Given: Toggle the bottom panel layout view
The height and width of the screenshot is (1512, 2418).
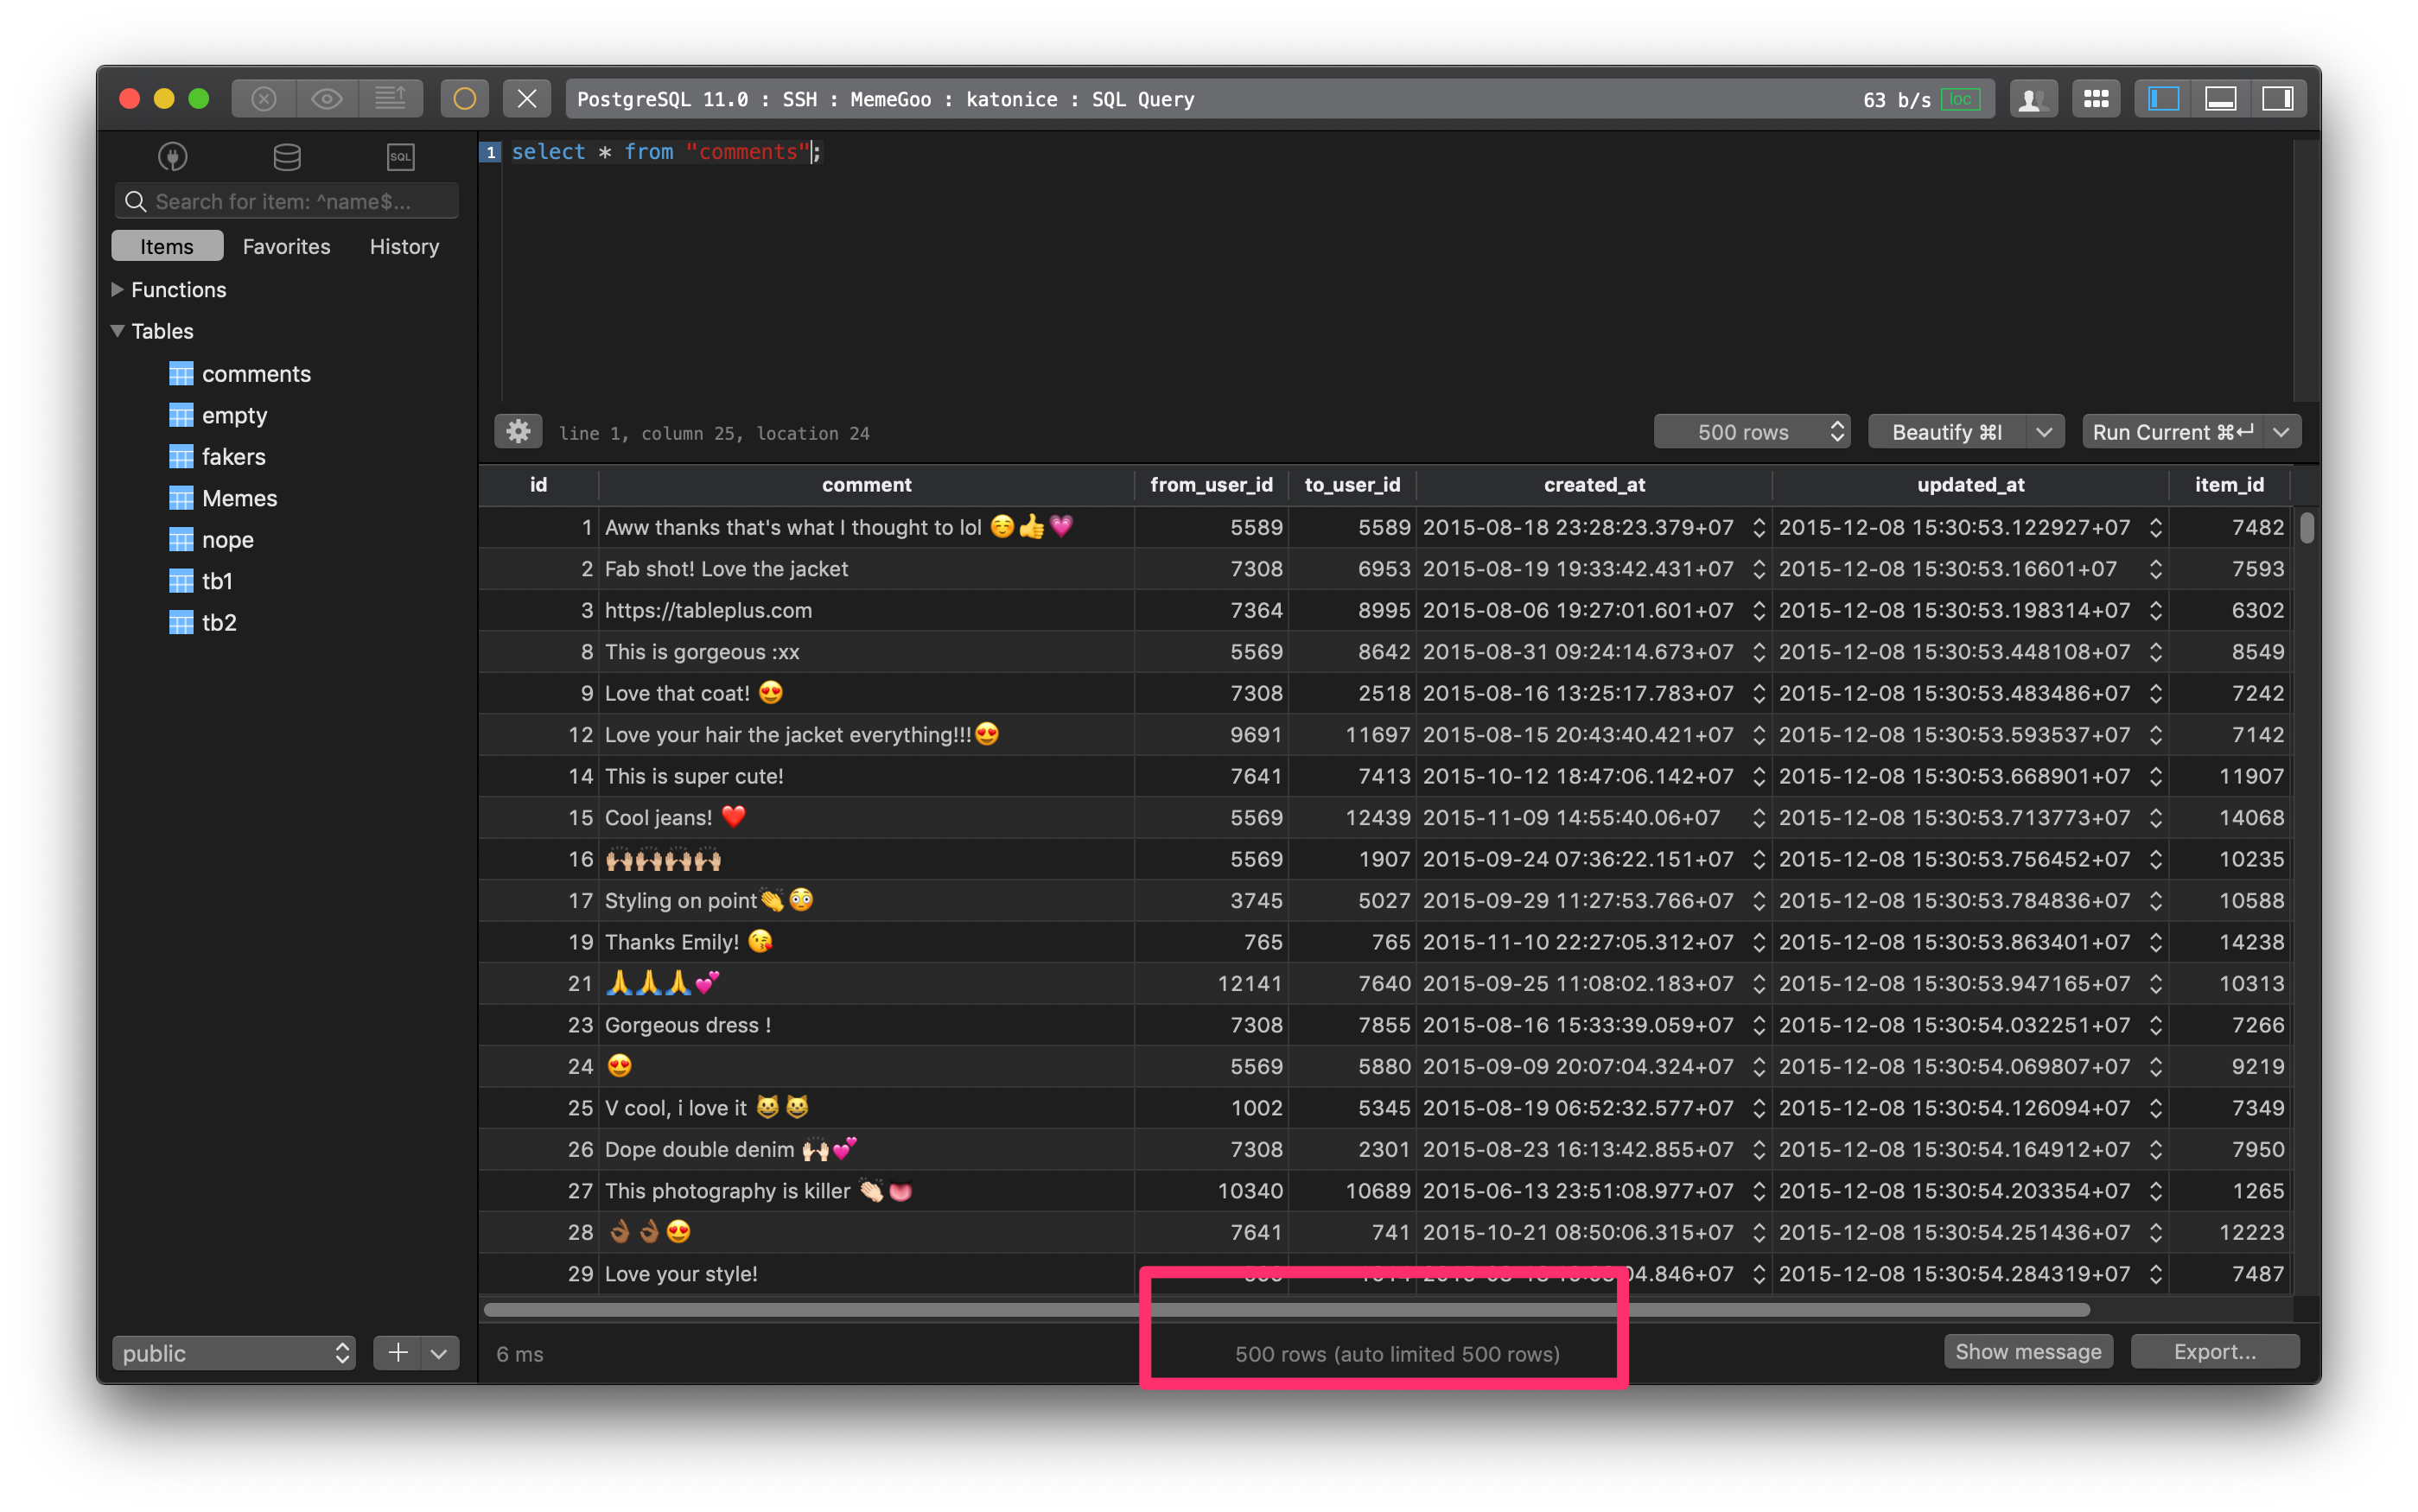Looking at the screenshot, I should pos(2221,98).
